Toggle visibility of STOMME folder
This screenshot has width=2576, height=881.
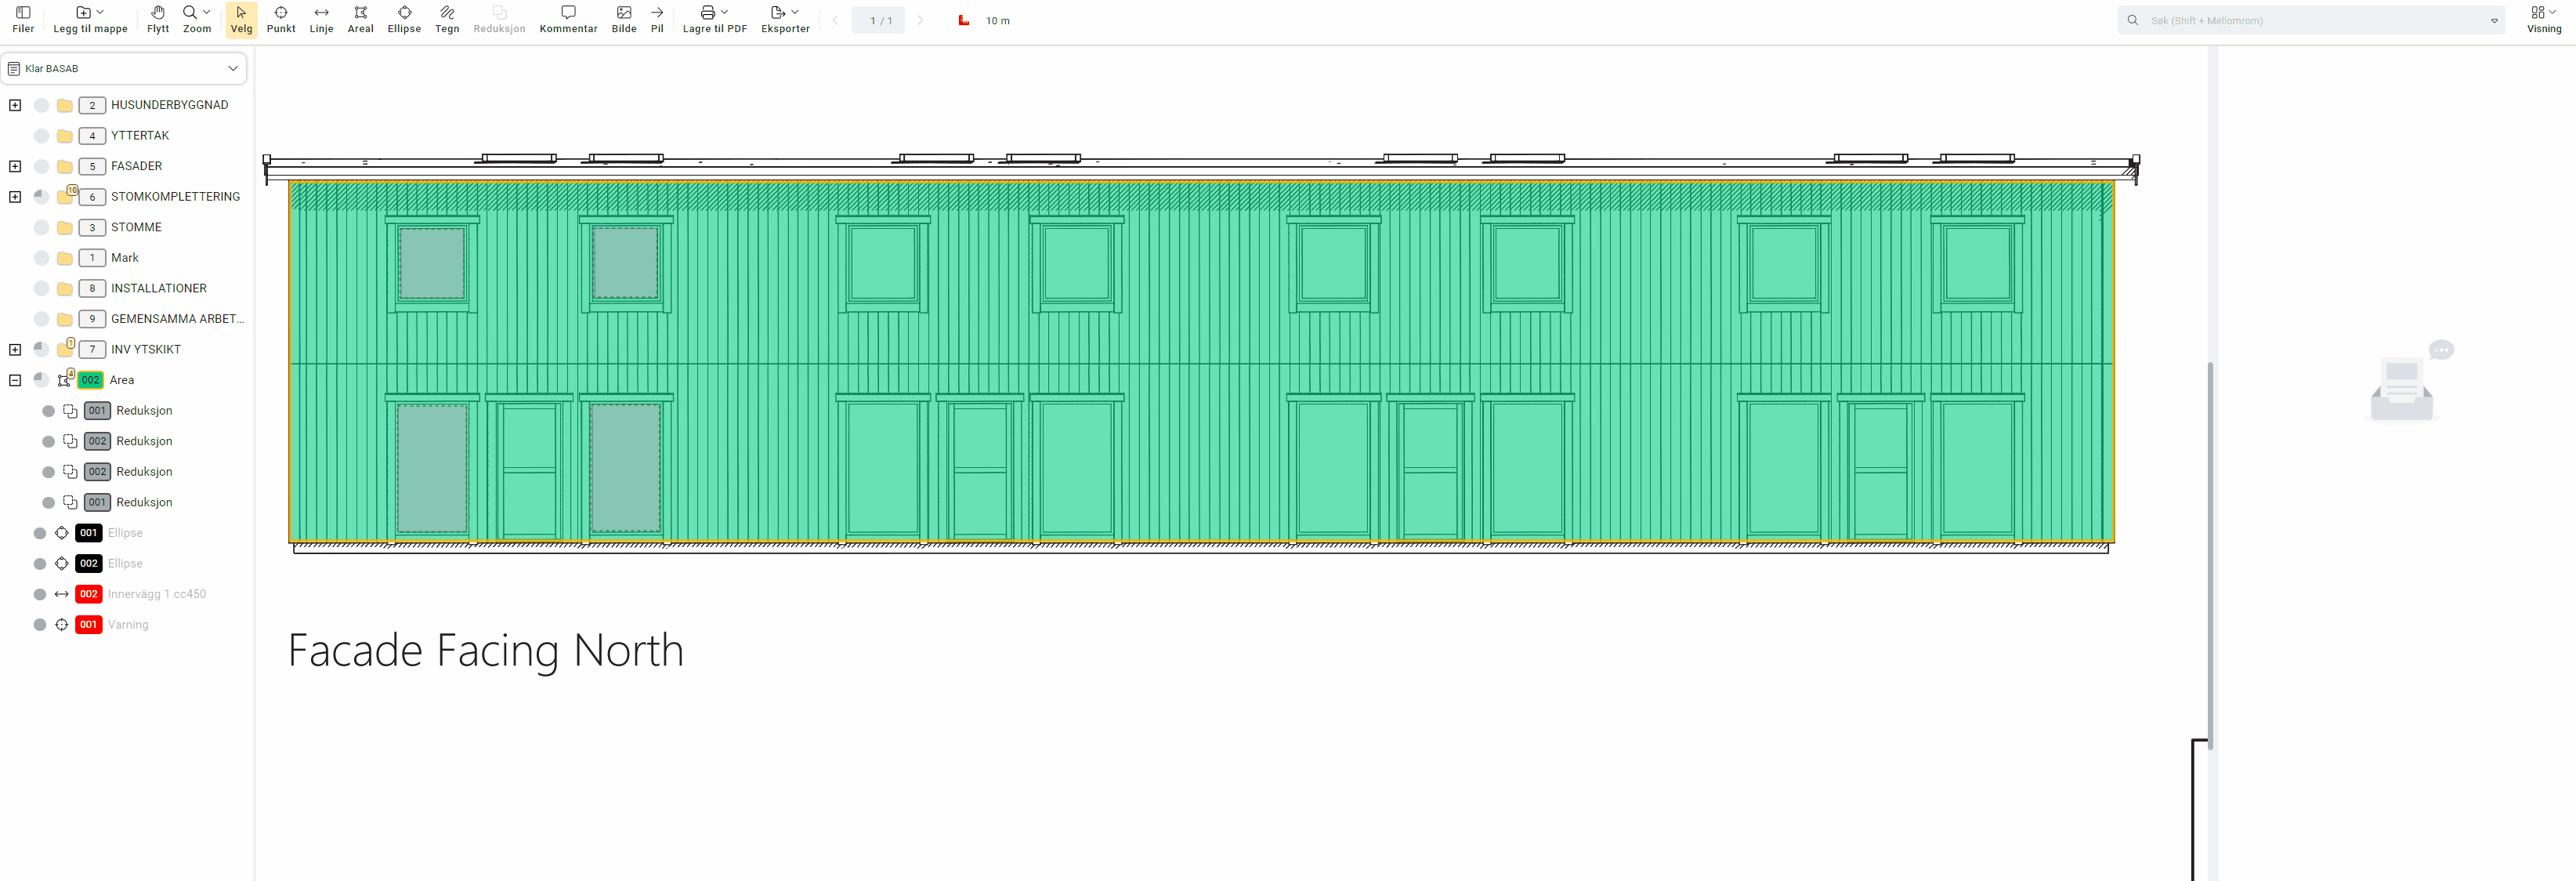click(41, 227)
